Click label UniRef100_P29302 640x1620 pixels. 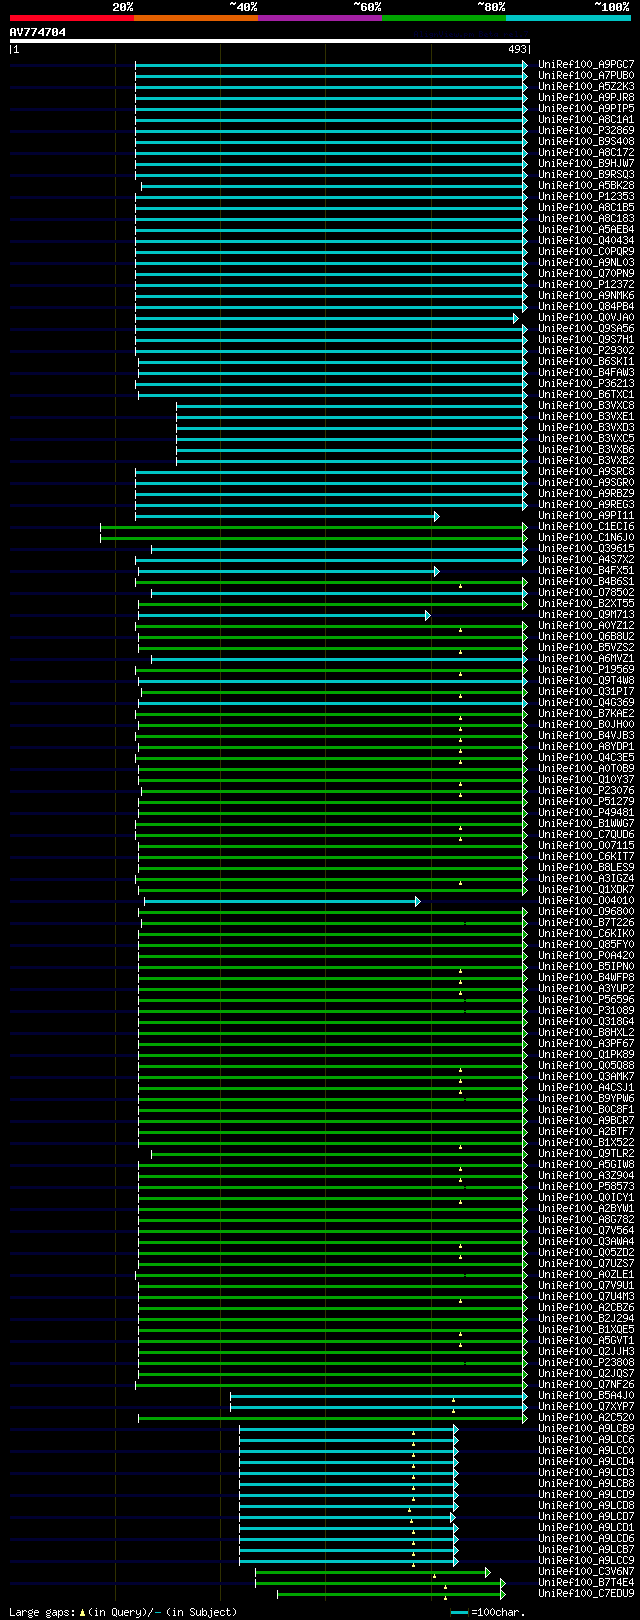tap(586, 351)
